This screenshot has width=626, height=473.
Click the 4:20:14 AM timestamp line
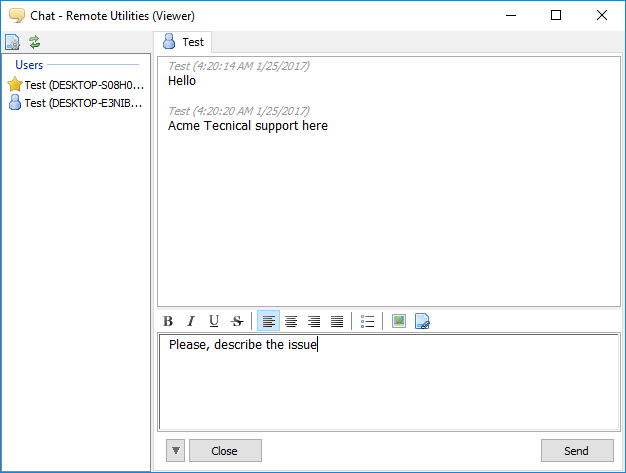[239, 66]
